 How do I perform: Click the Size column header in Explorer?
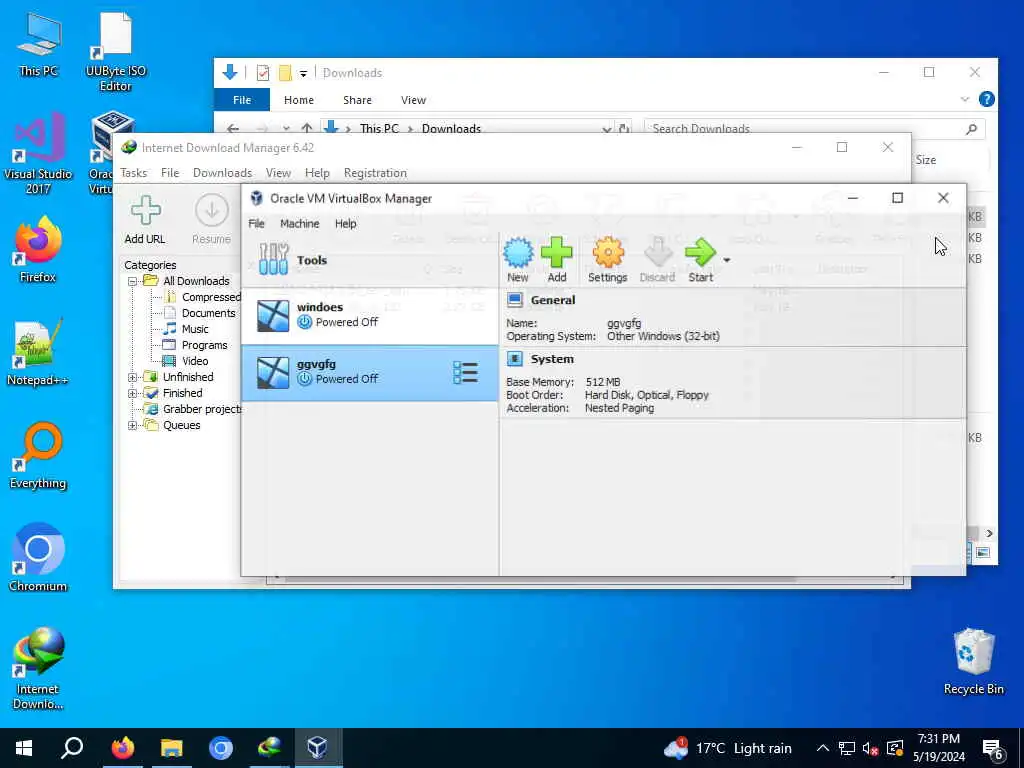[925, 160]
